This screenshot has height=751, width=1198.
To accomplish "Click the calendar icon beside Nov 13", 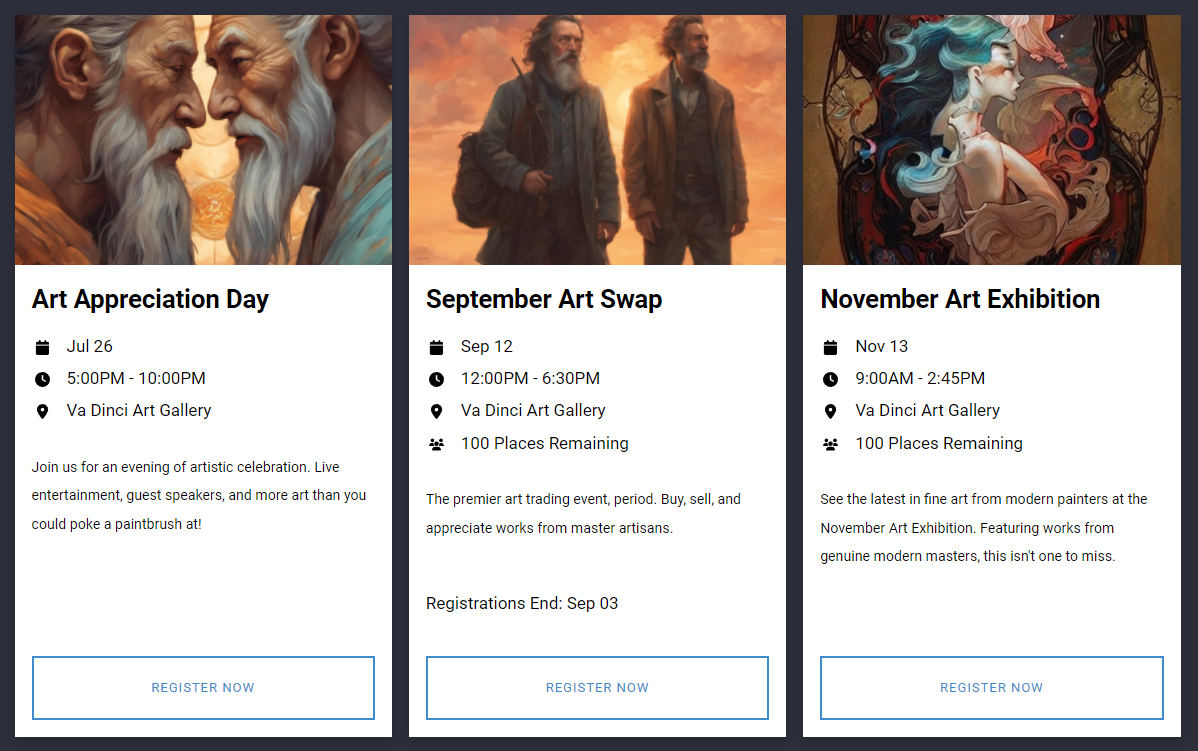I will pyautogui.click(x=831, y=348).
